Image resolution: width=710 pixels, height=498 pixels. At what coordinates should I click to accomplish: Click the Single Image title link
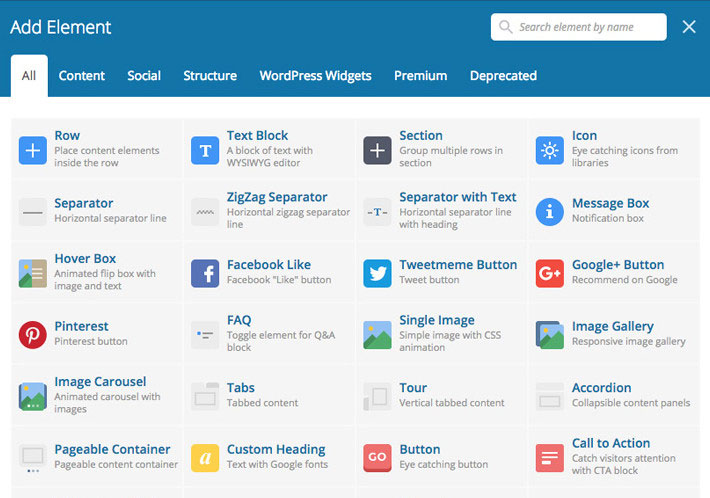coord(436,320)
